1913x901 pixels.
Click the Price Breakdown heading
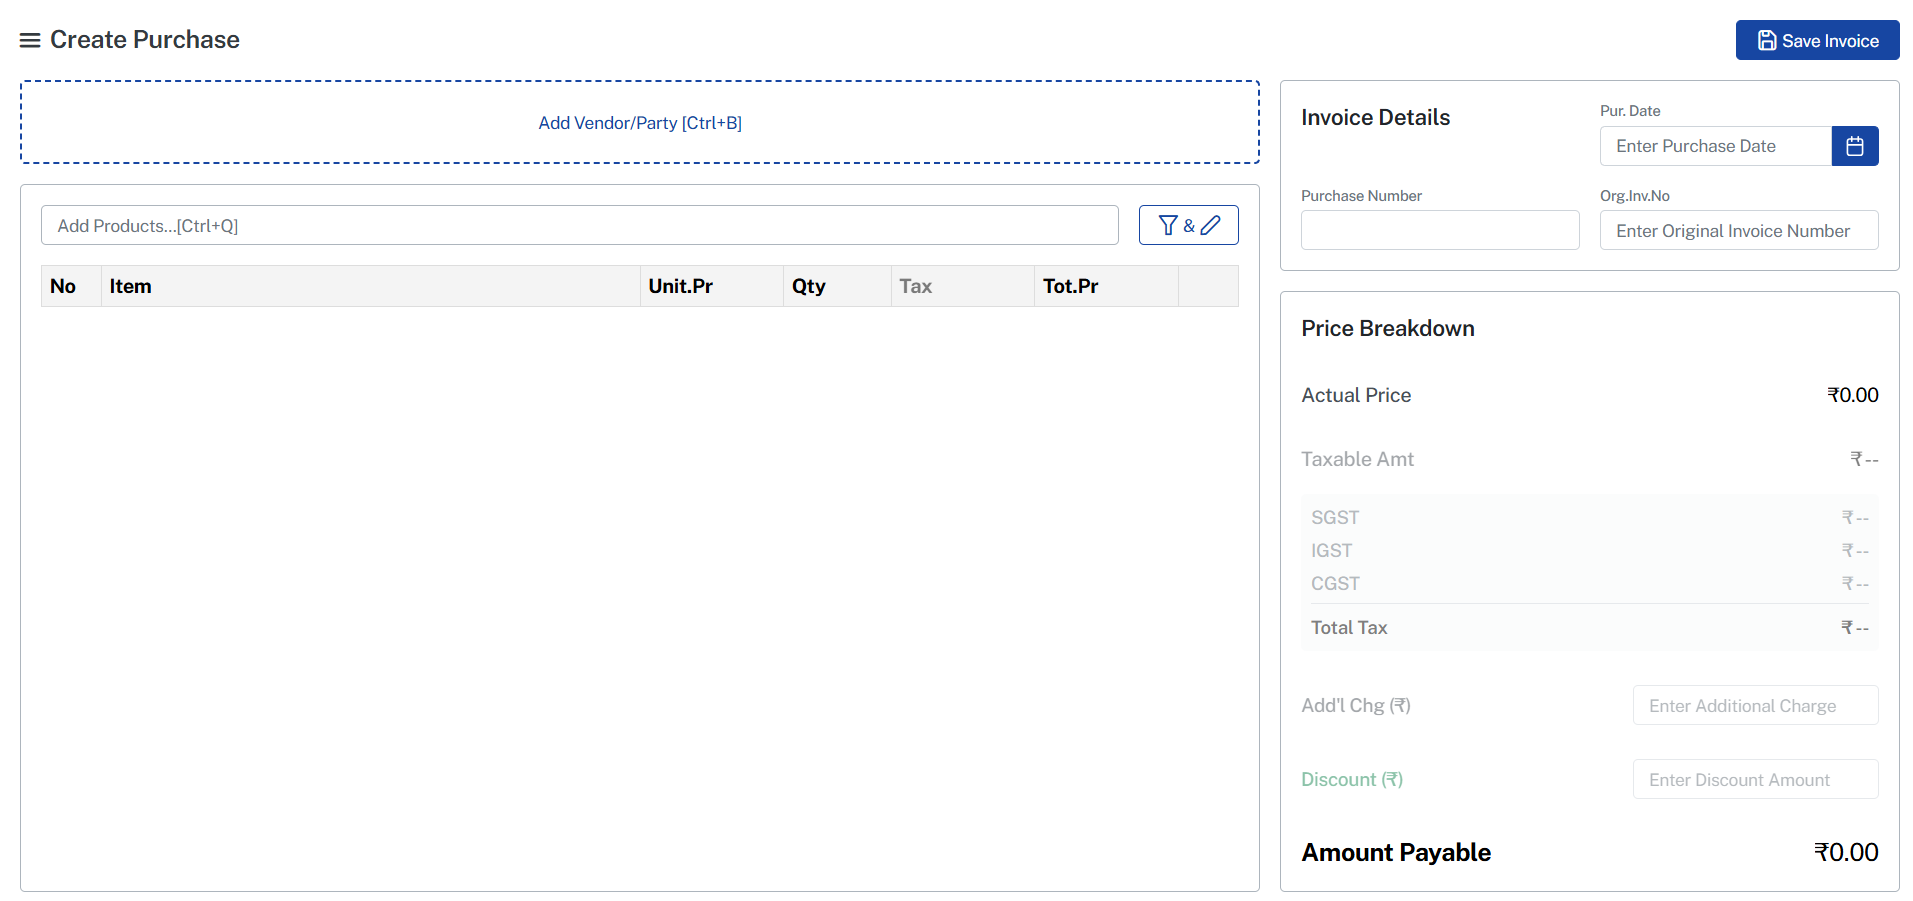(1387, 328)
